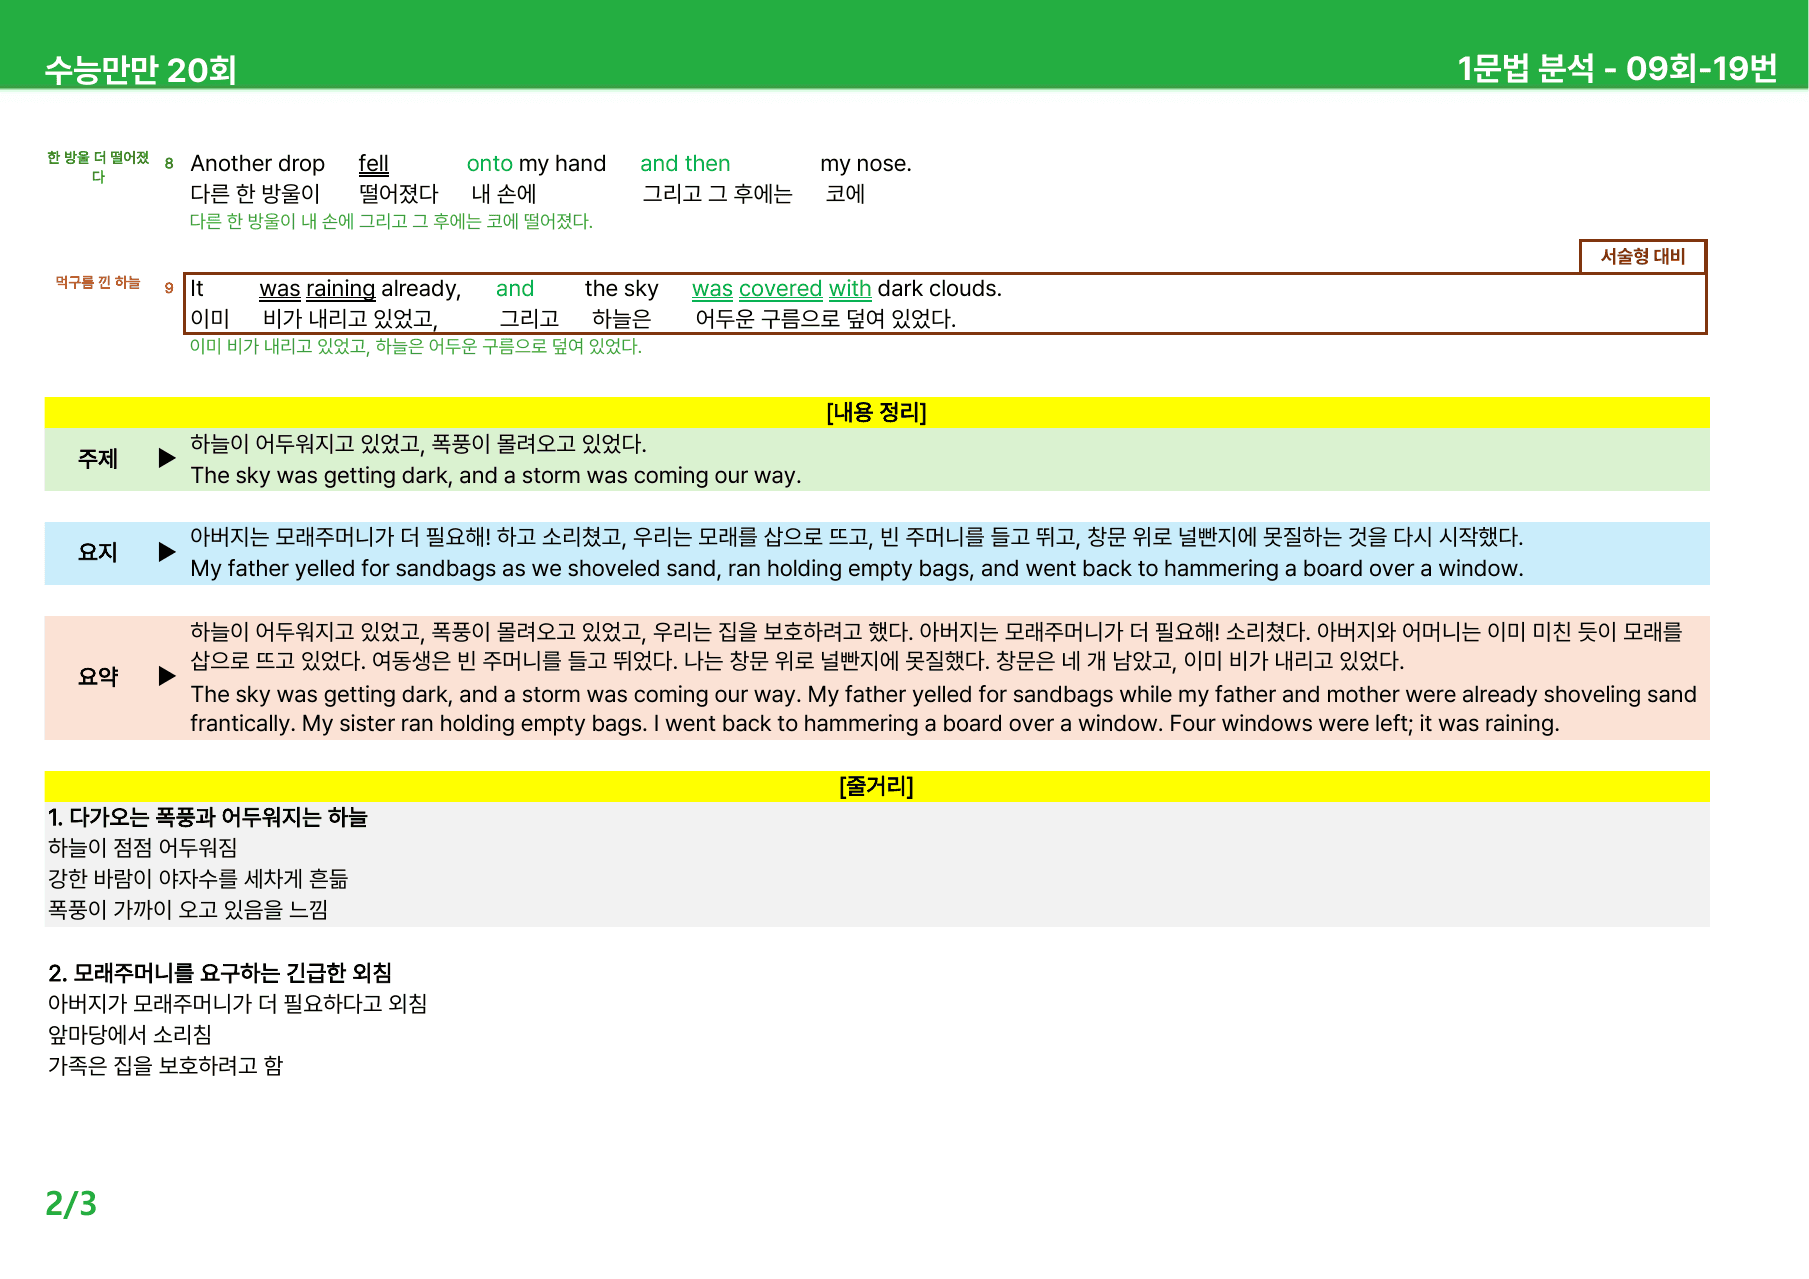Image resolution: width=1809 pixels, height=1279 pixels.
Task: Click the 주제 label
Action: click(98, 458)
